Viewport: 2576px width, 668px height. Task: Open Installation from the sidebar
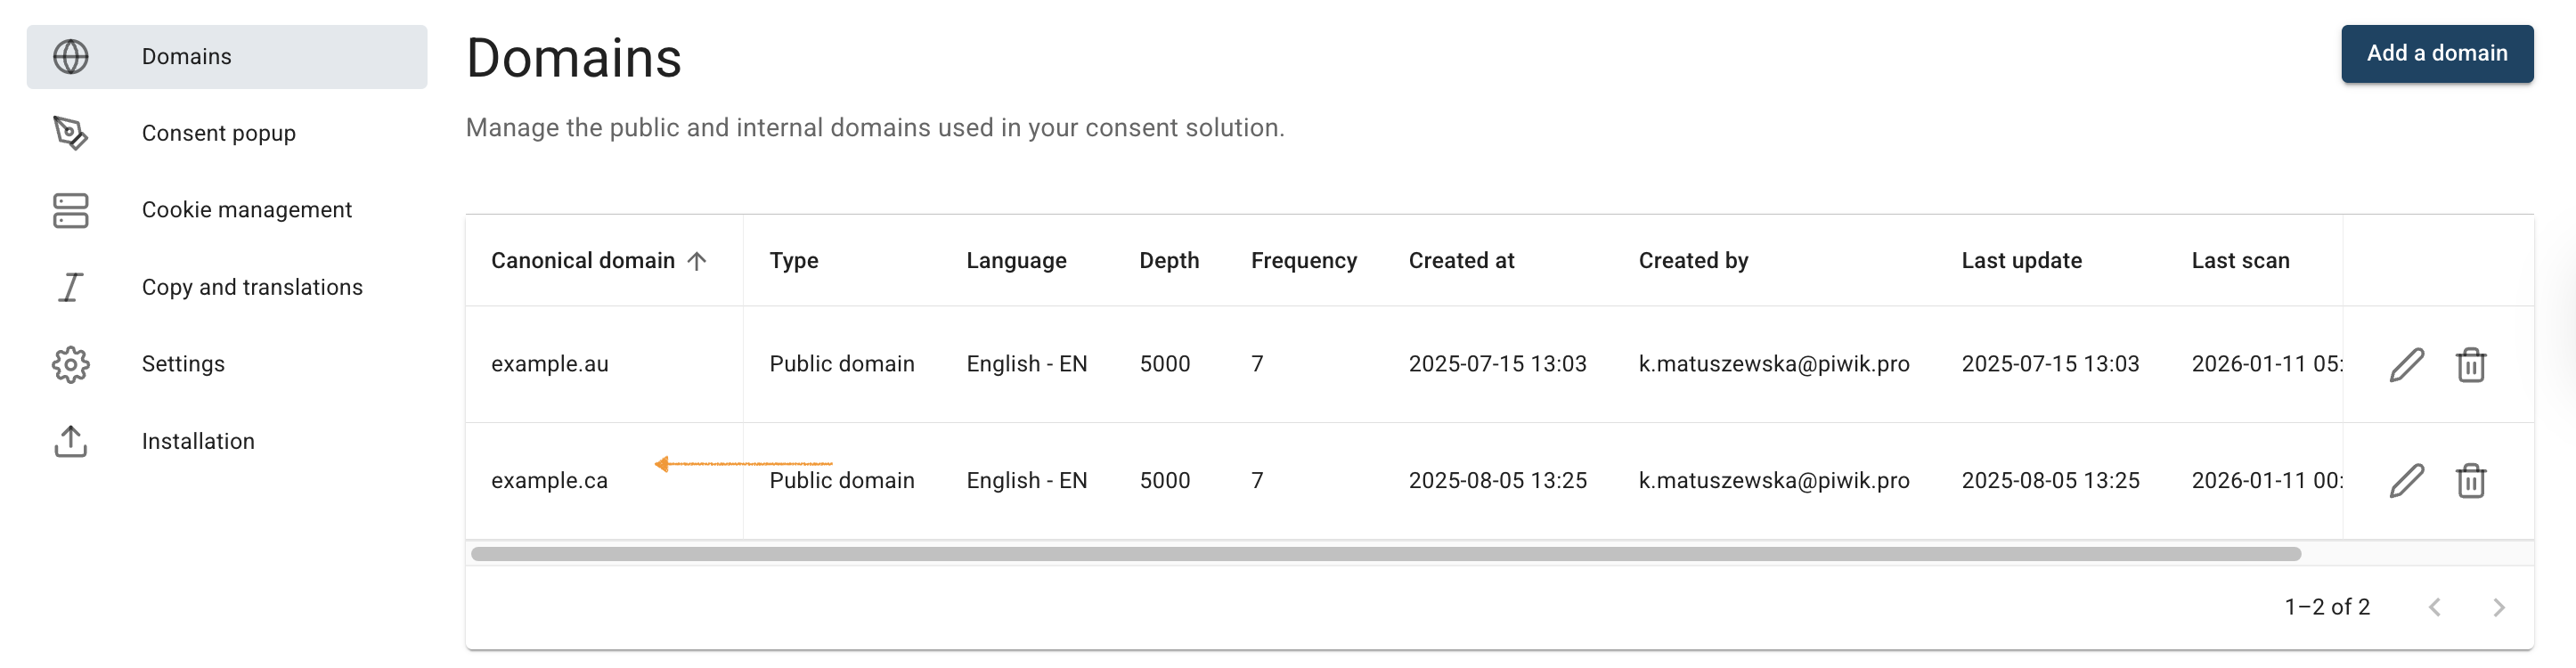[x=199, y=441]
